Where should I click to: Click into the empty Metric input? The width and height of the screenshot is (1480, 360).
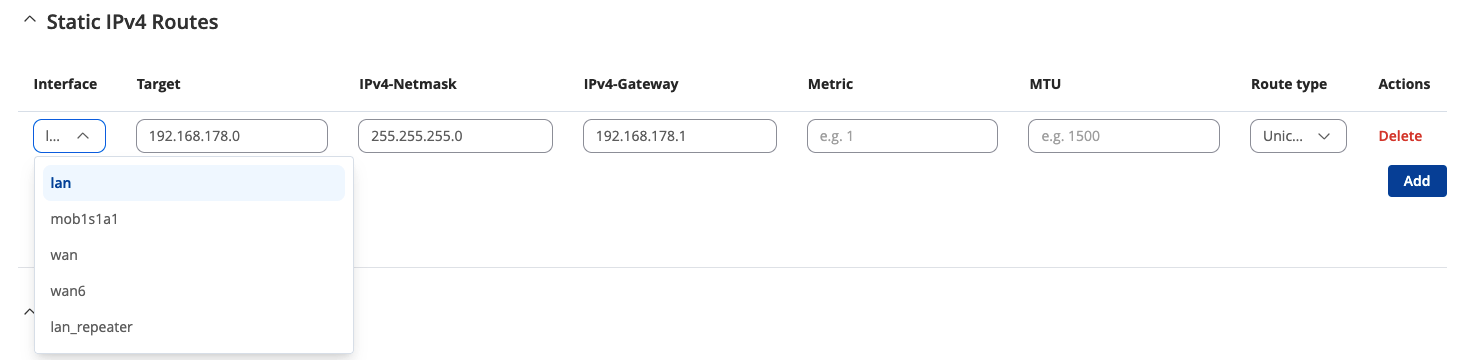[x=902, y=136]
